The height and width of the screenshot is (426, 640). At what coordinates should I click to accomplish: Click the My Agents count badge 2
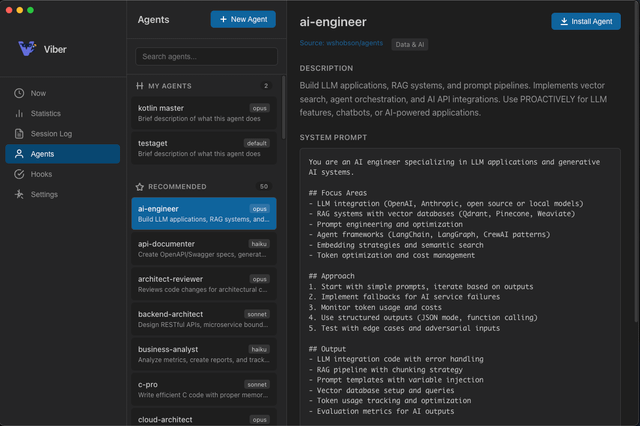coord(266,86)
